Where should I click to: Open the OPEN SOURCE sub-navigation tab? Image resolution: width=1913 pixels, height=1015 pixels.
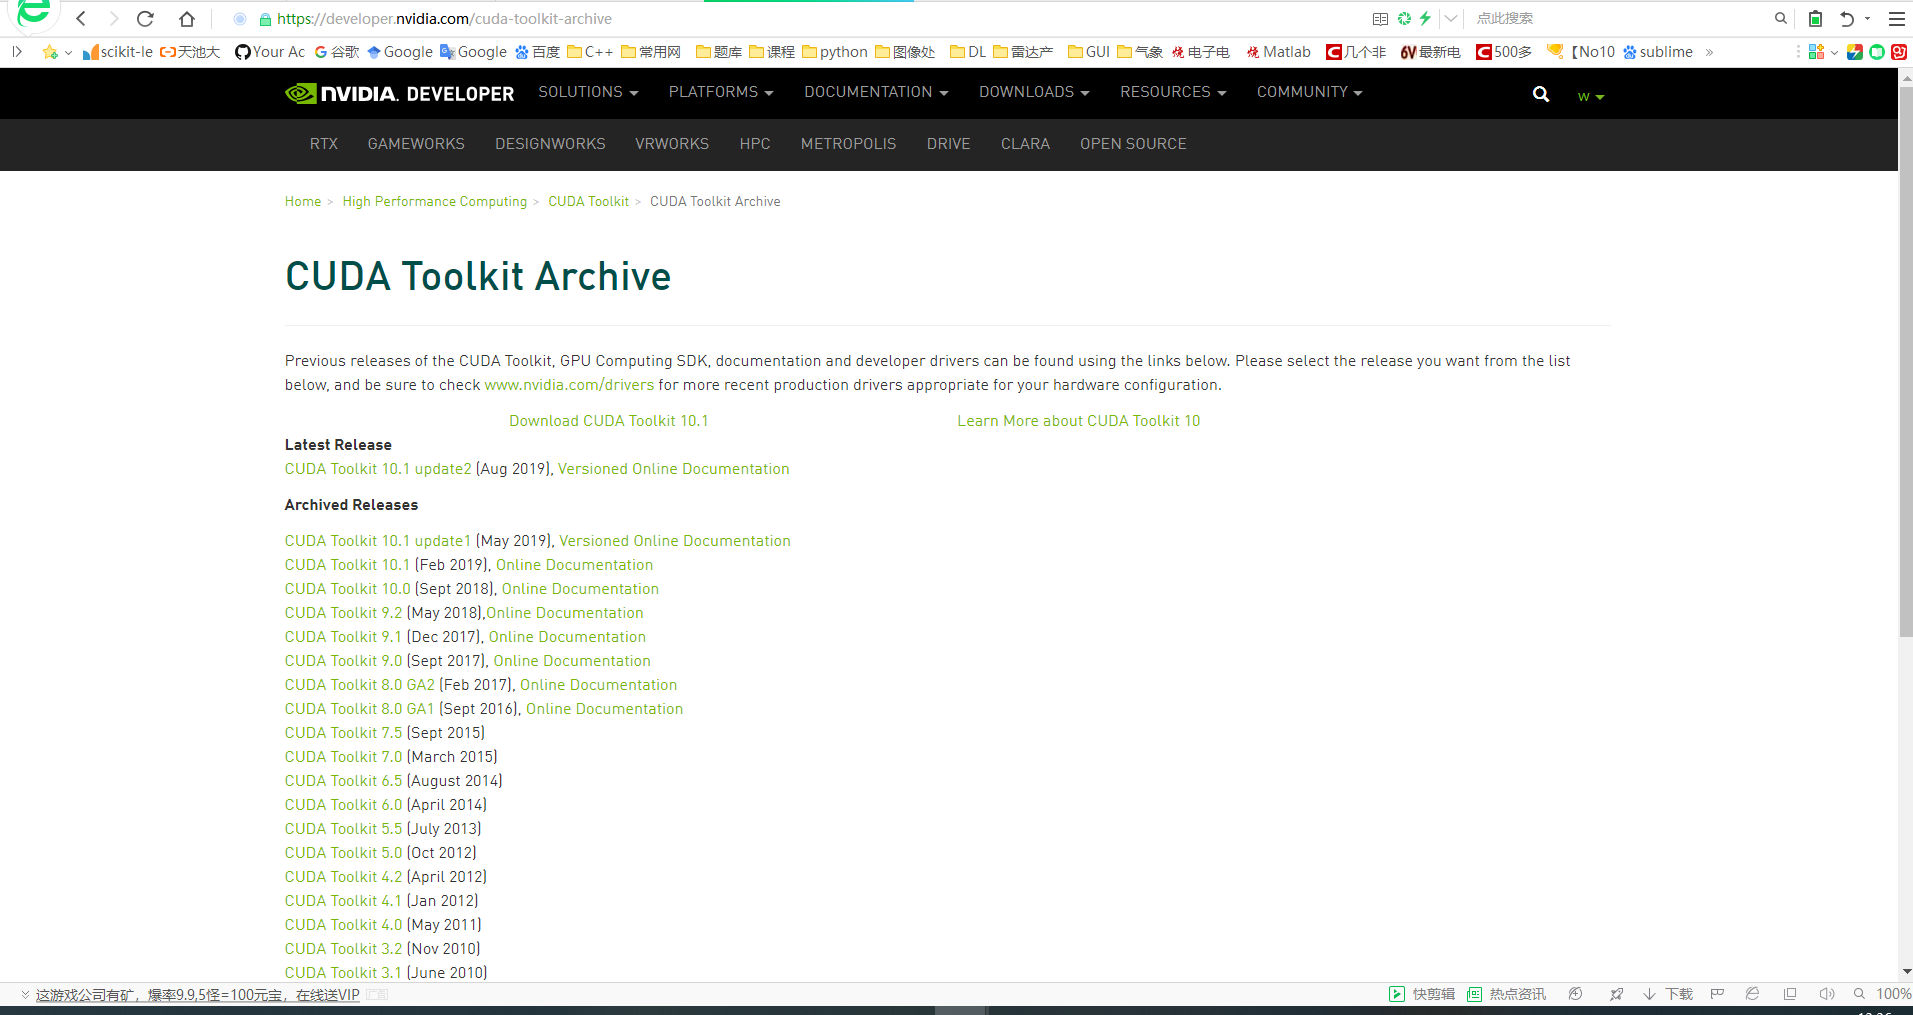tap(1133, 144)
